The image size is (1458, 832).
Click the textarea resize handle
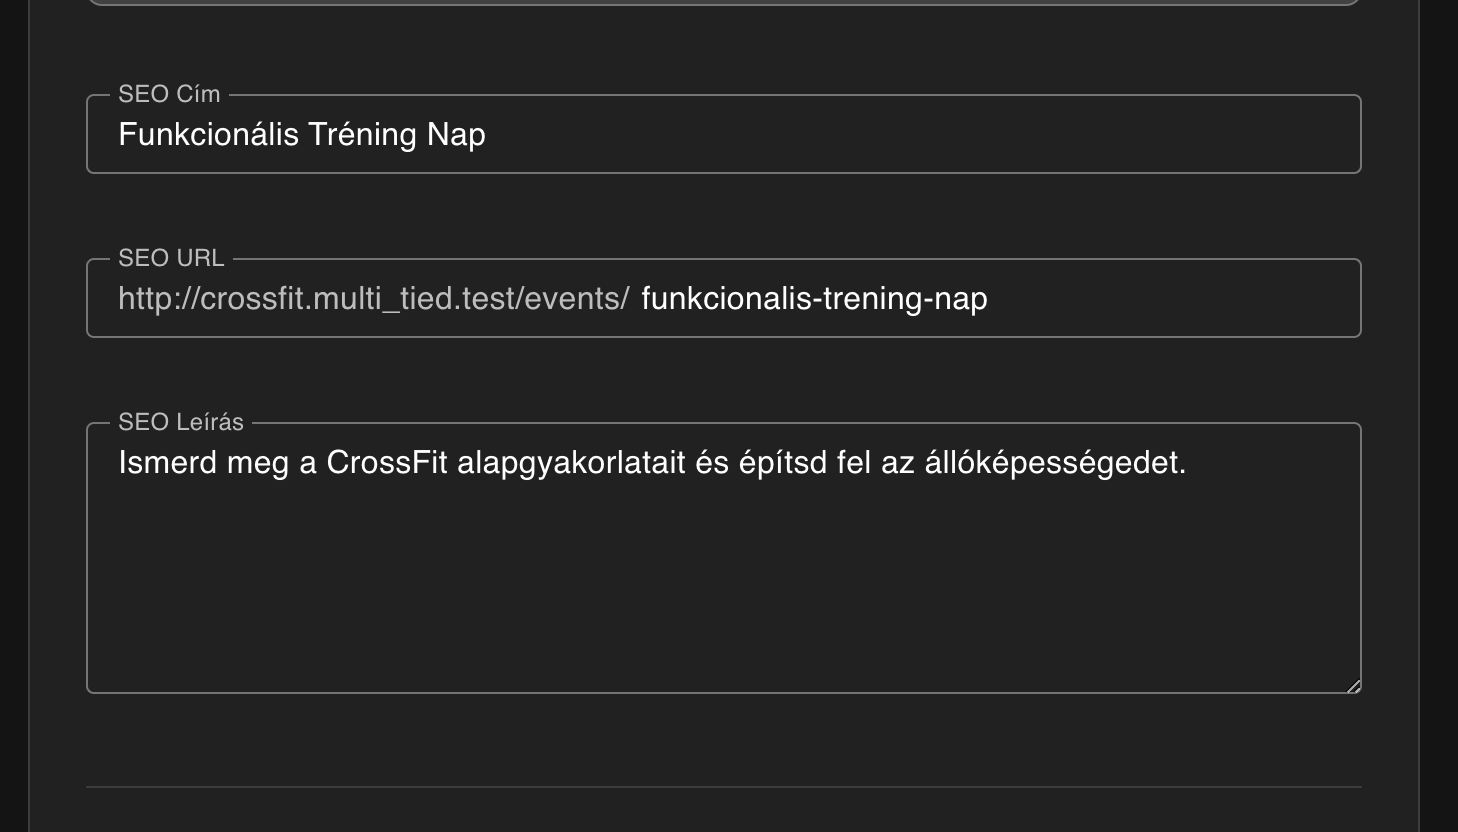[x=1353, y=685]
